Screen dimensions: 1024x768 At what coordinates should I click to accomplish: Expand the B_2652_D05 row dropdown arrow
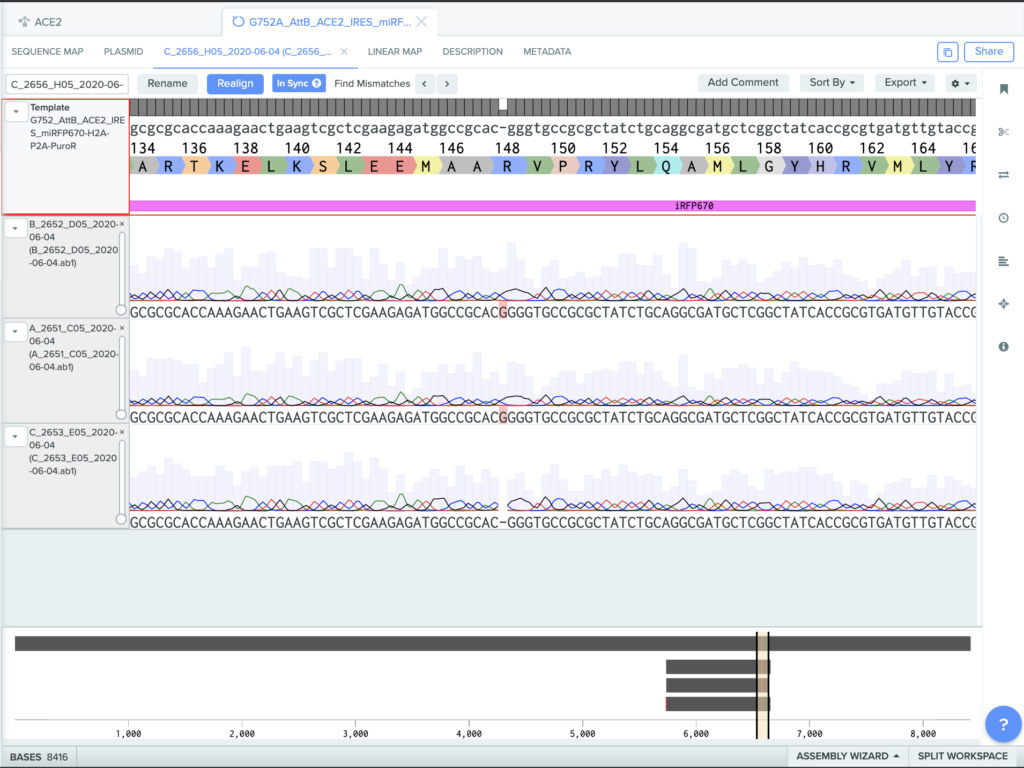click(16, 229)
